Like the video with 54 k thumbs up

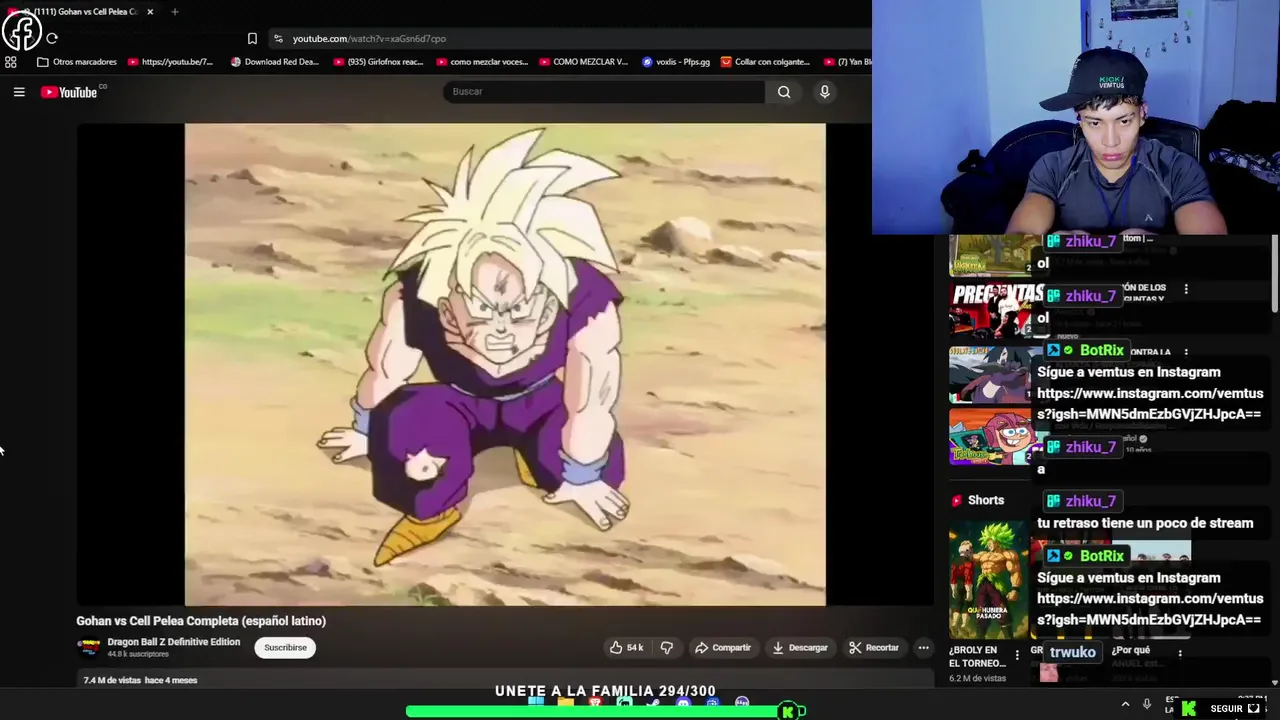pos(626,648)
